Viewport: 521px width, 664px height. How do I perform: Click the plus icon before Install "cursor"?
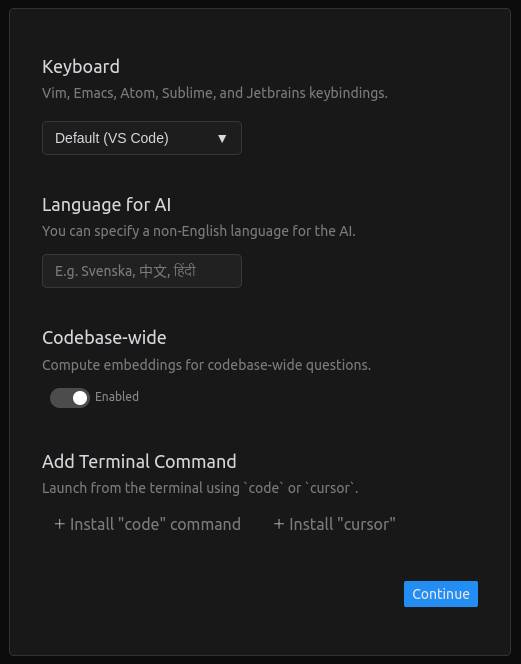pyautogui.click(x=279, y=524)
